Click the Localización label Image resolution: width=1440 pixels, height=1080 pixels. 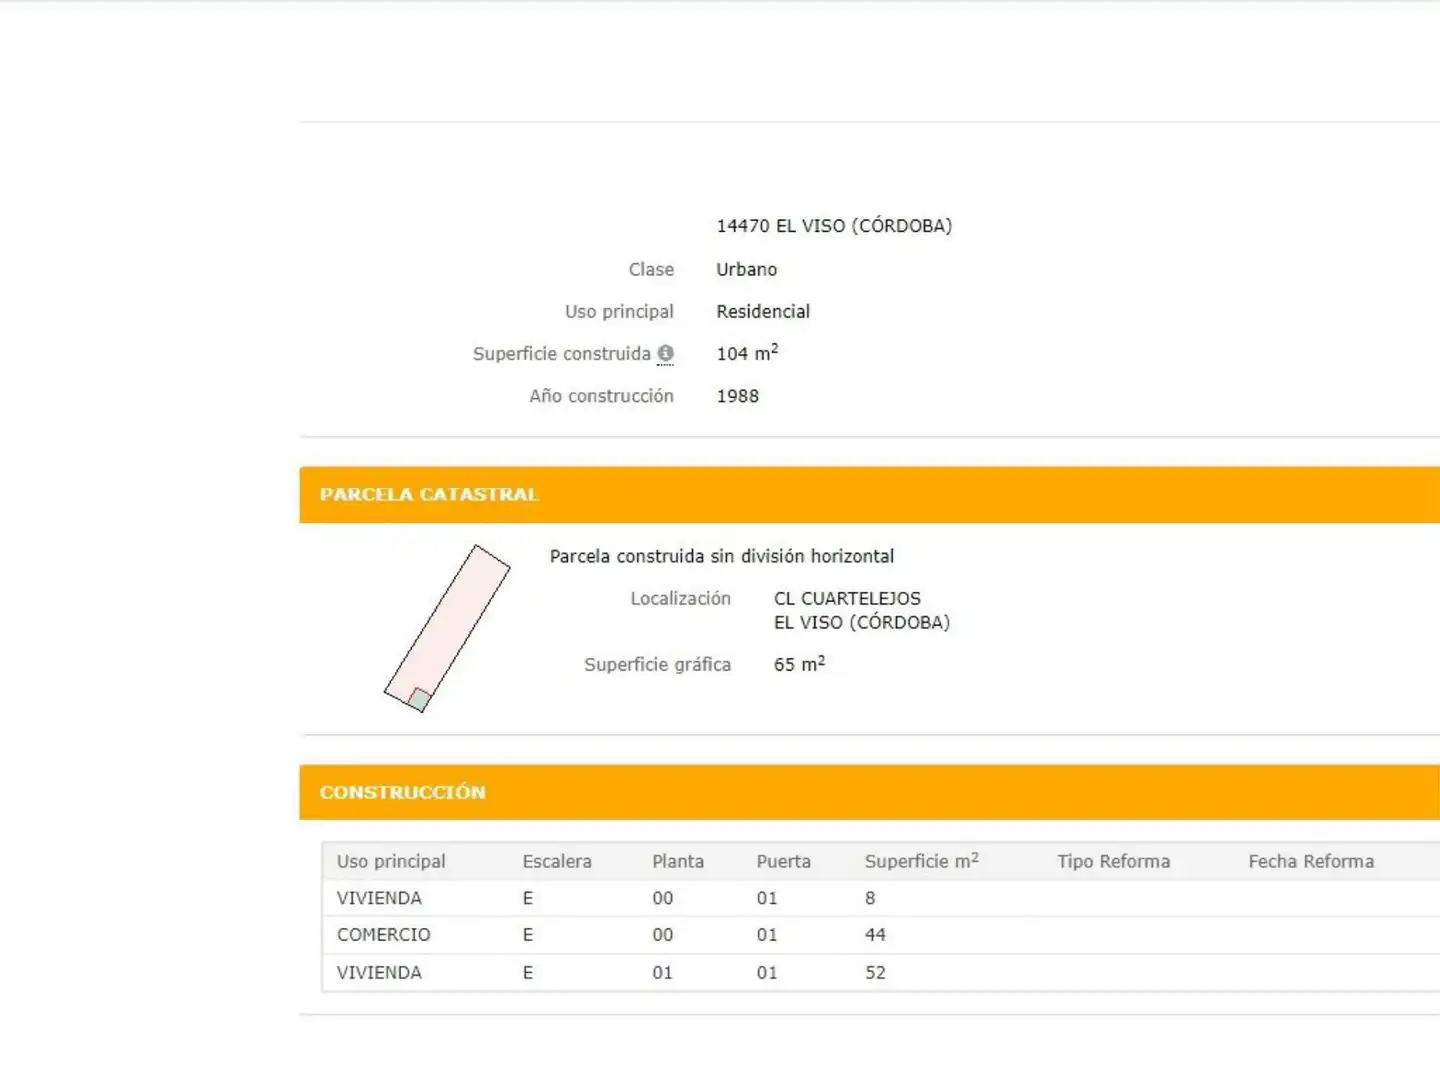[680, 598]
